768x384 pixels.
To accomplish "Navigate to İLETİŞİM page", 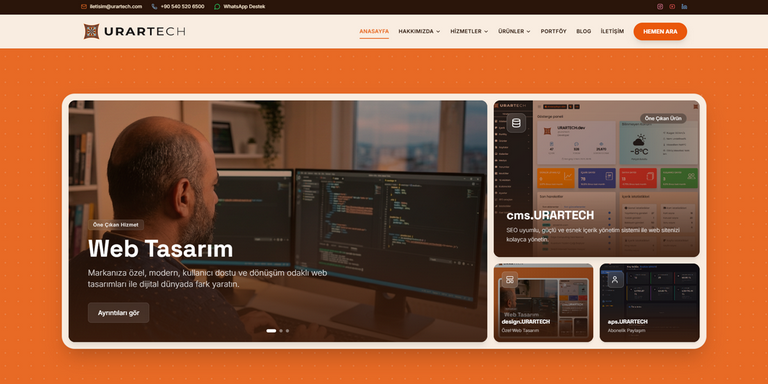I will click(x=612, y=31).
